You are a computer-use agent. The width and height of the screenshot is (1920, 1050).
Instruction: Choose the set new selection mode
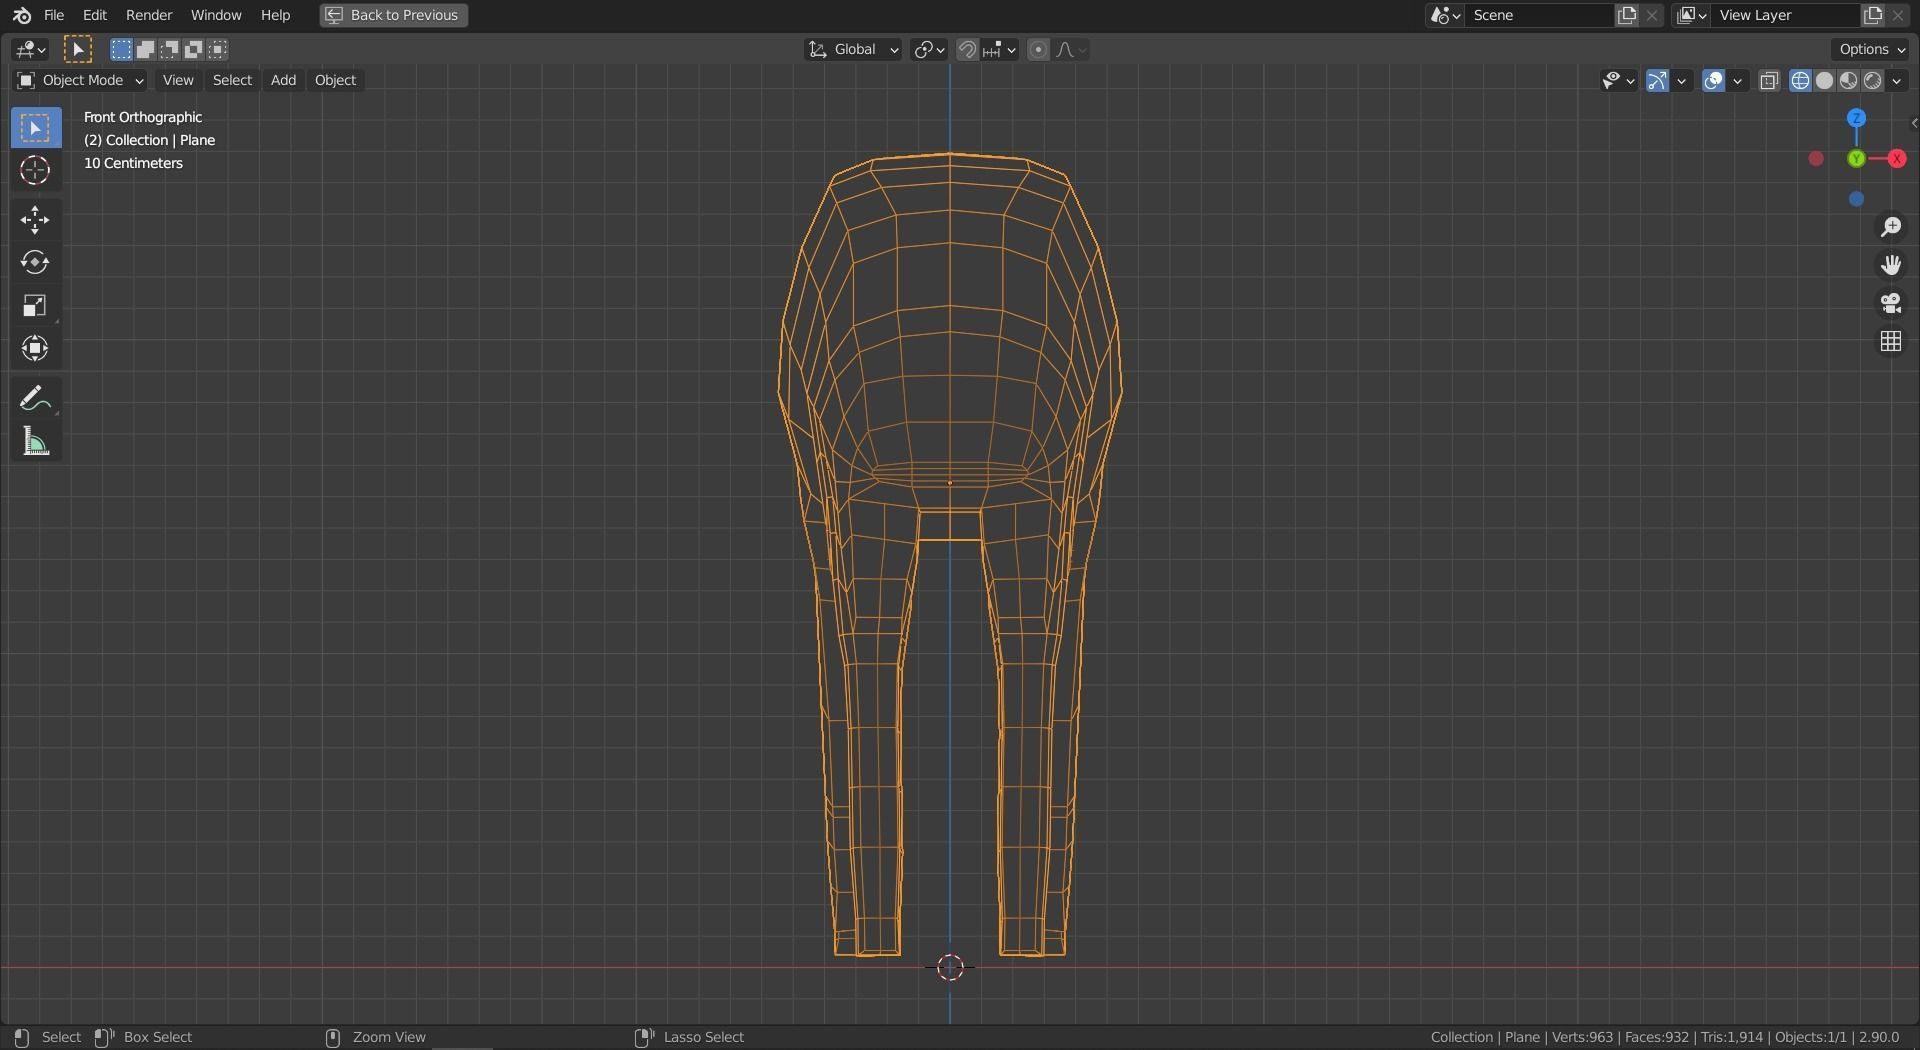coord(121,49)
